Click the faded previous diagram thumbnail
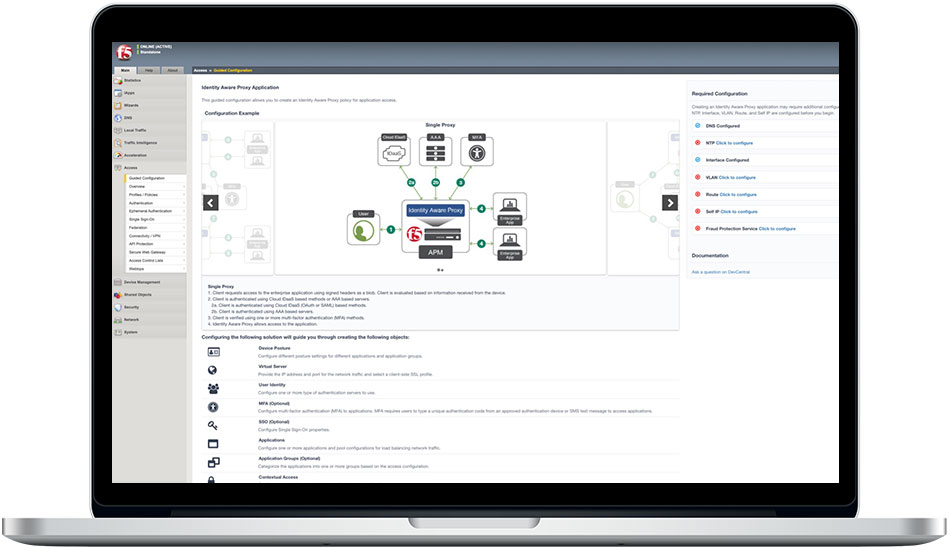This screenshot has width=950, height=547. (x=238, y=198)
